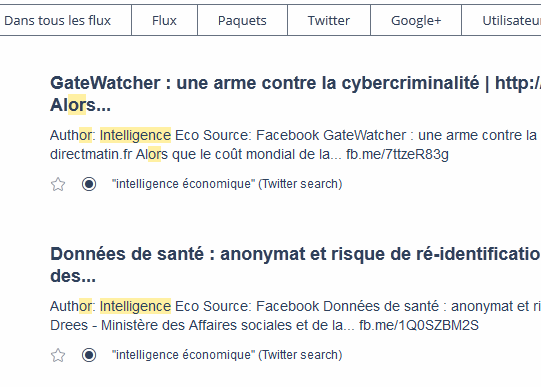541x387 pixels.
Task: Open the GateWatcher cybercriminalité article title
Action: click(295, 94)
